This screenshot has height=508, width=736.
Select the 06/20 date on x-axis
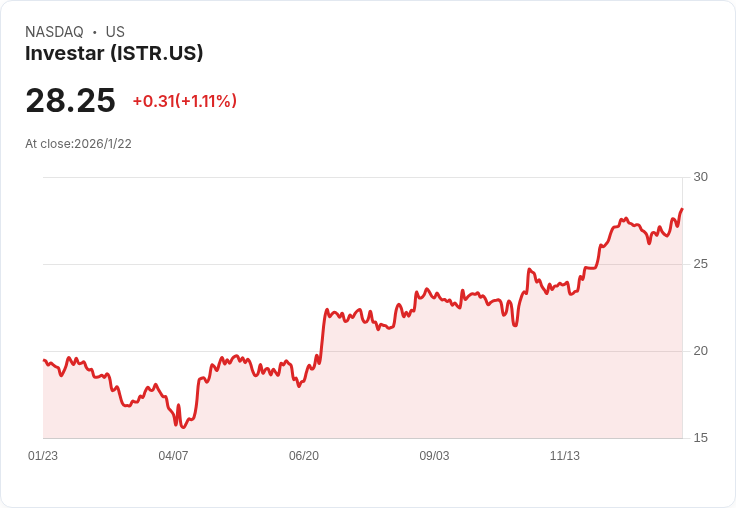point(304,456)
